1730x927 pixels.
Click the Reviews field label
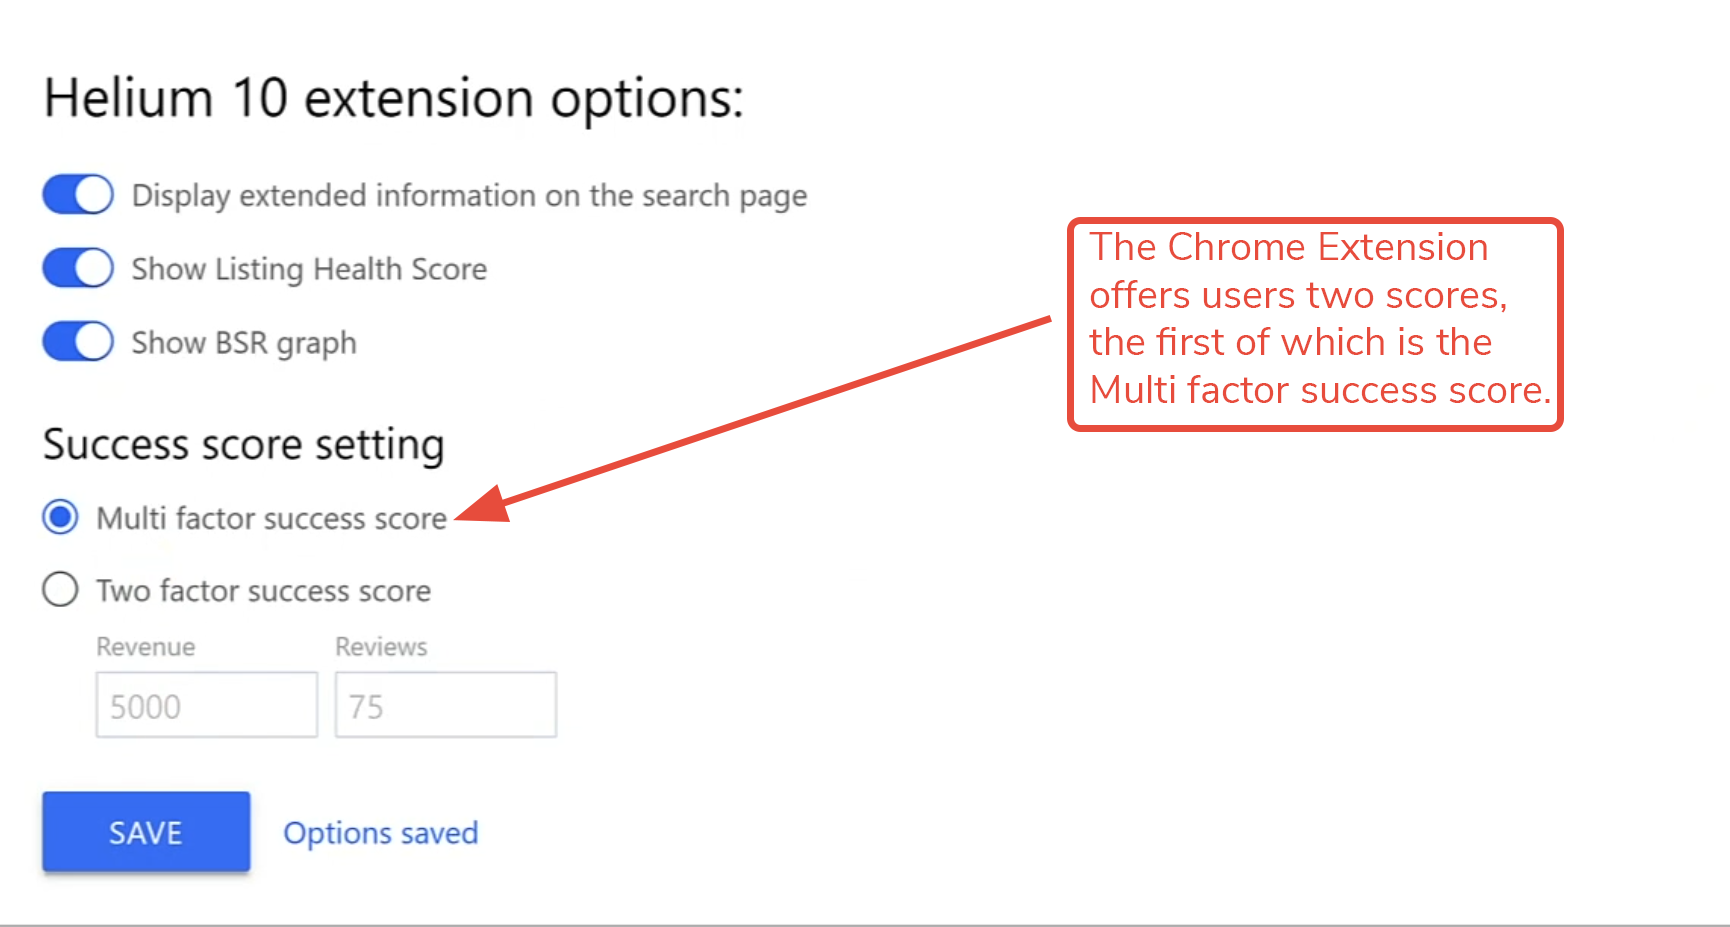tap(381, 646)
